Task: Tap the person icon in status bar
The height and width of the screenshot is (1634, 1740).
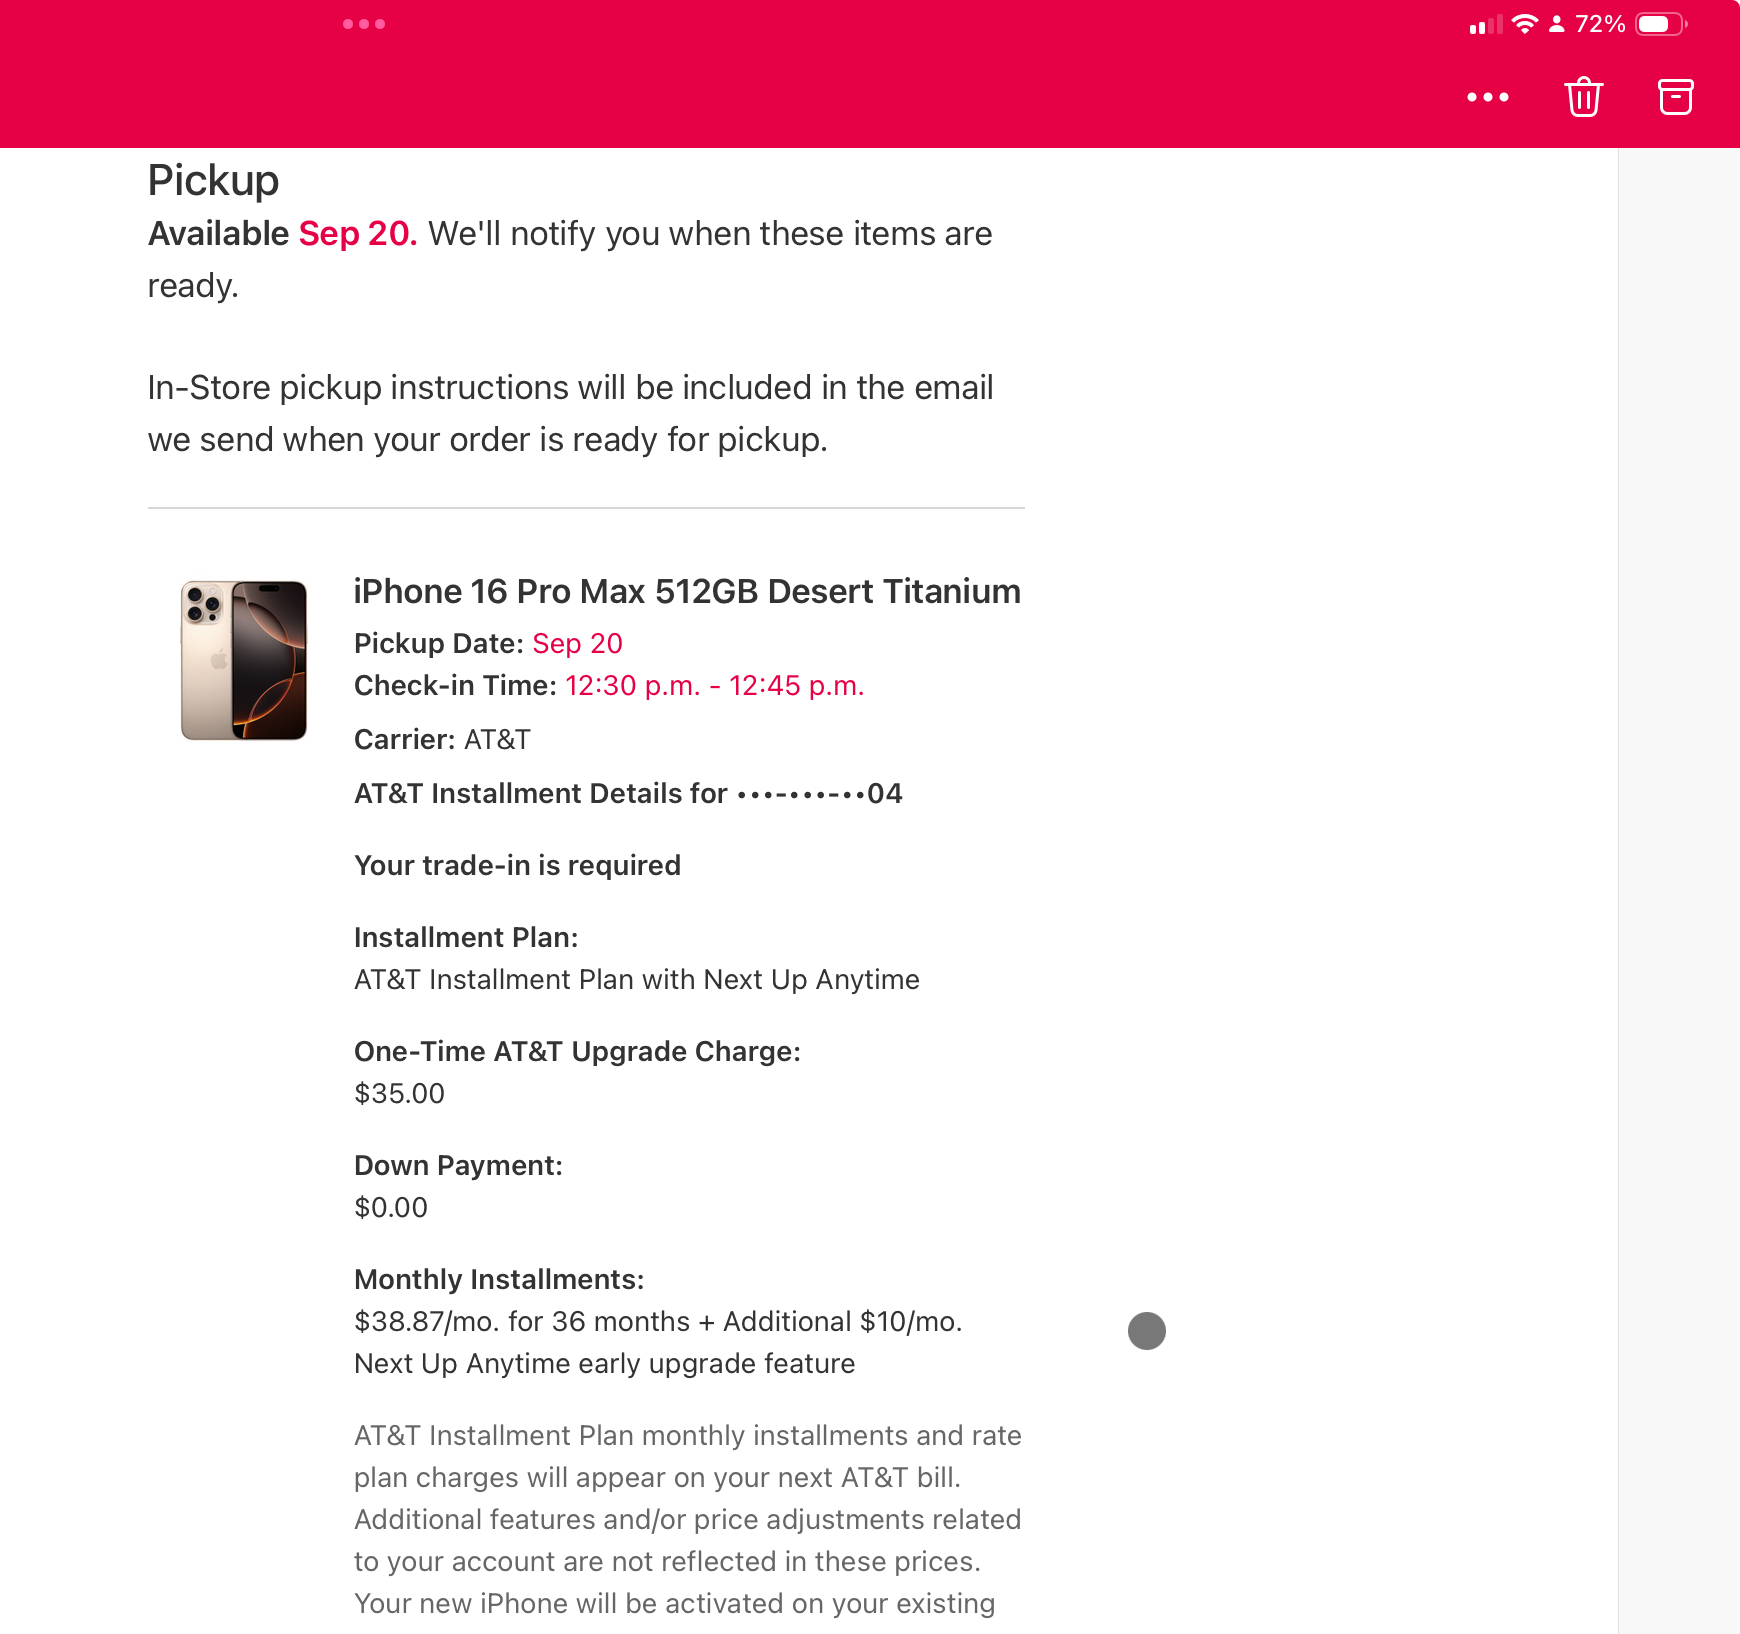Action: click(x=1556, y=24)
